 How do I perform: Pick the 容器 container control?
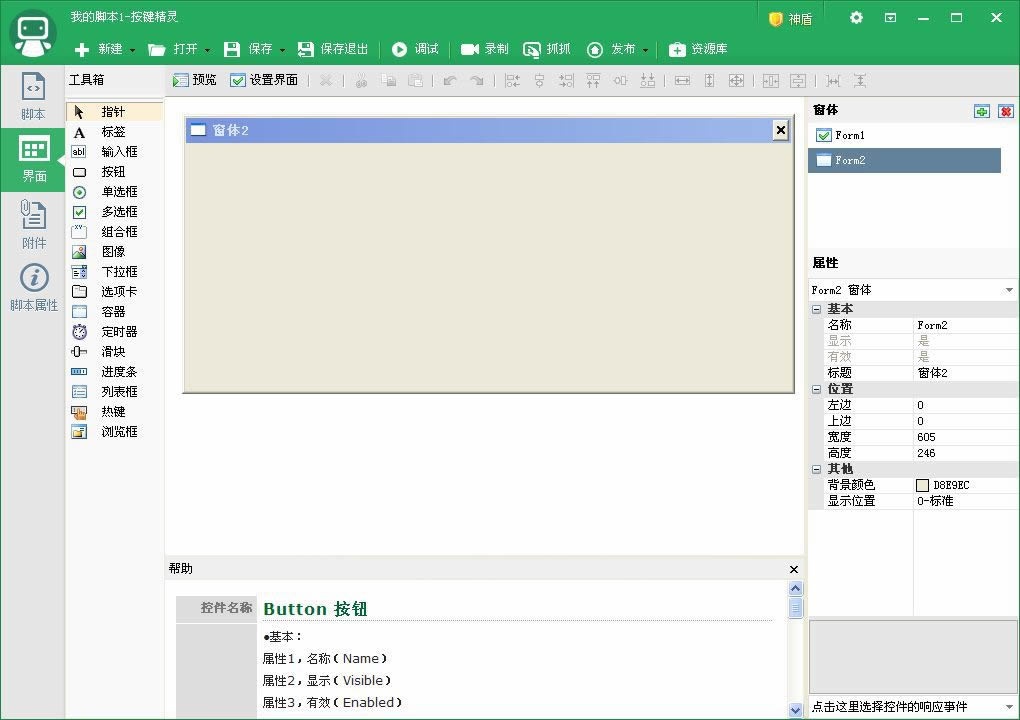coord(114,312)
